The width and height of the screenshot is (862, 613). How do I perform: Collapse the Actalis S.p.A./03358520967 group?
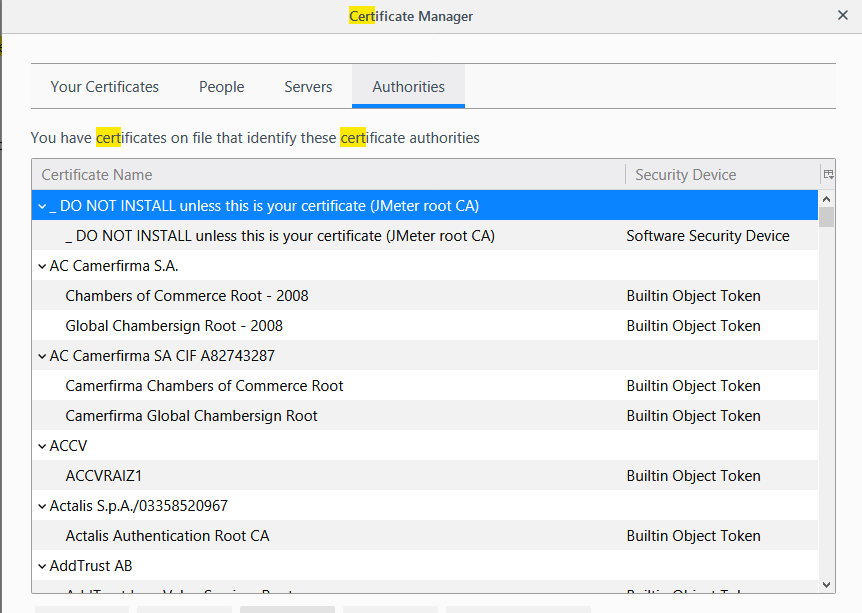(41, 505)
